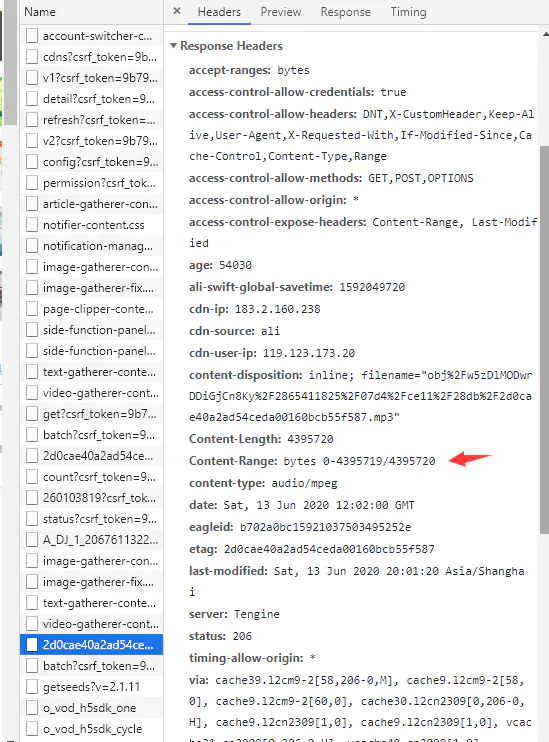The width and height of the screenshot is (549, 742).
Task: Click the scroll up arrow of headers panel
Action: coord(544,35)
